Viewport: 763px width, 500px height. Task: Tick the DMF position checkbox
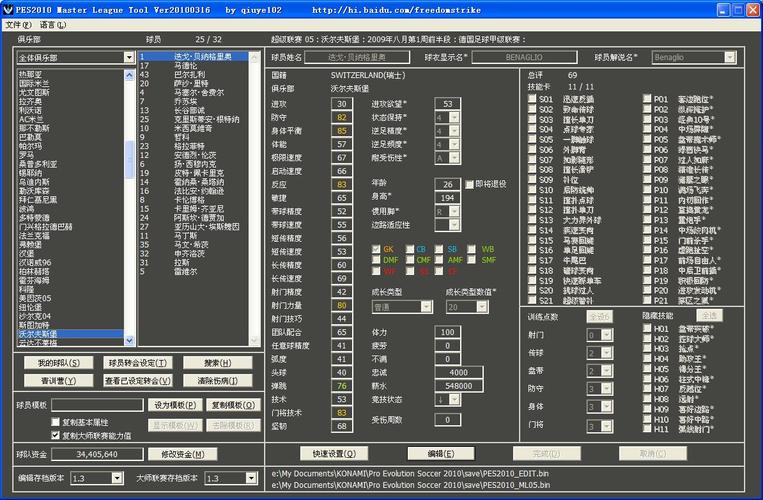pos(376,260)
